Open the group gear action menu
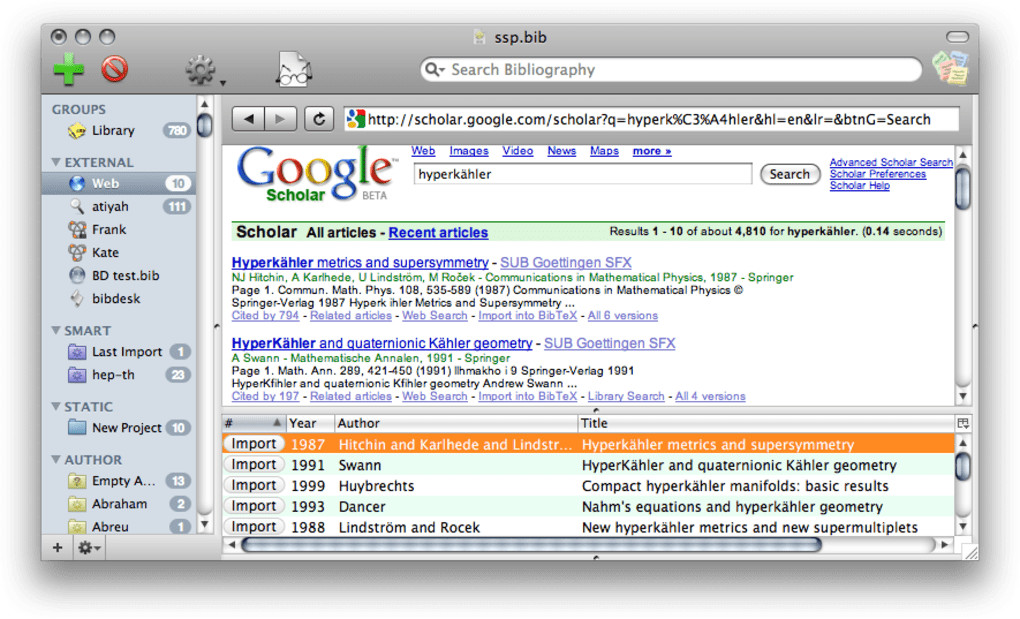Image resolution: width=1020 pixels, height=619 pixels. 89,548
